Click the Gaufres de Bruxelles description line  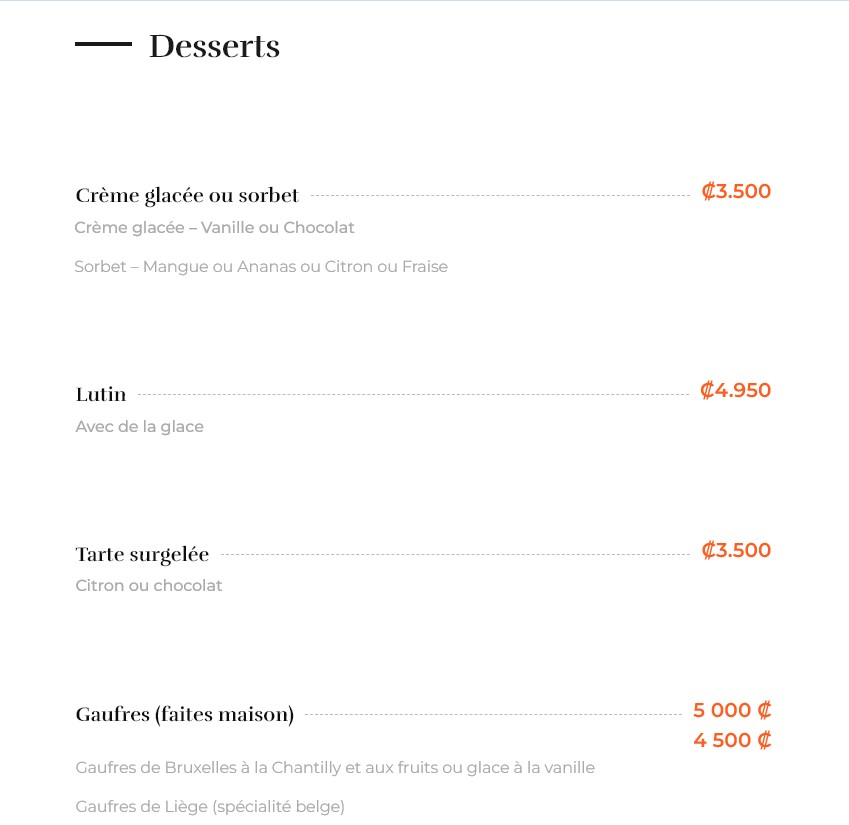click(335, 768)
